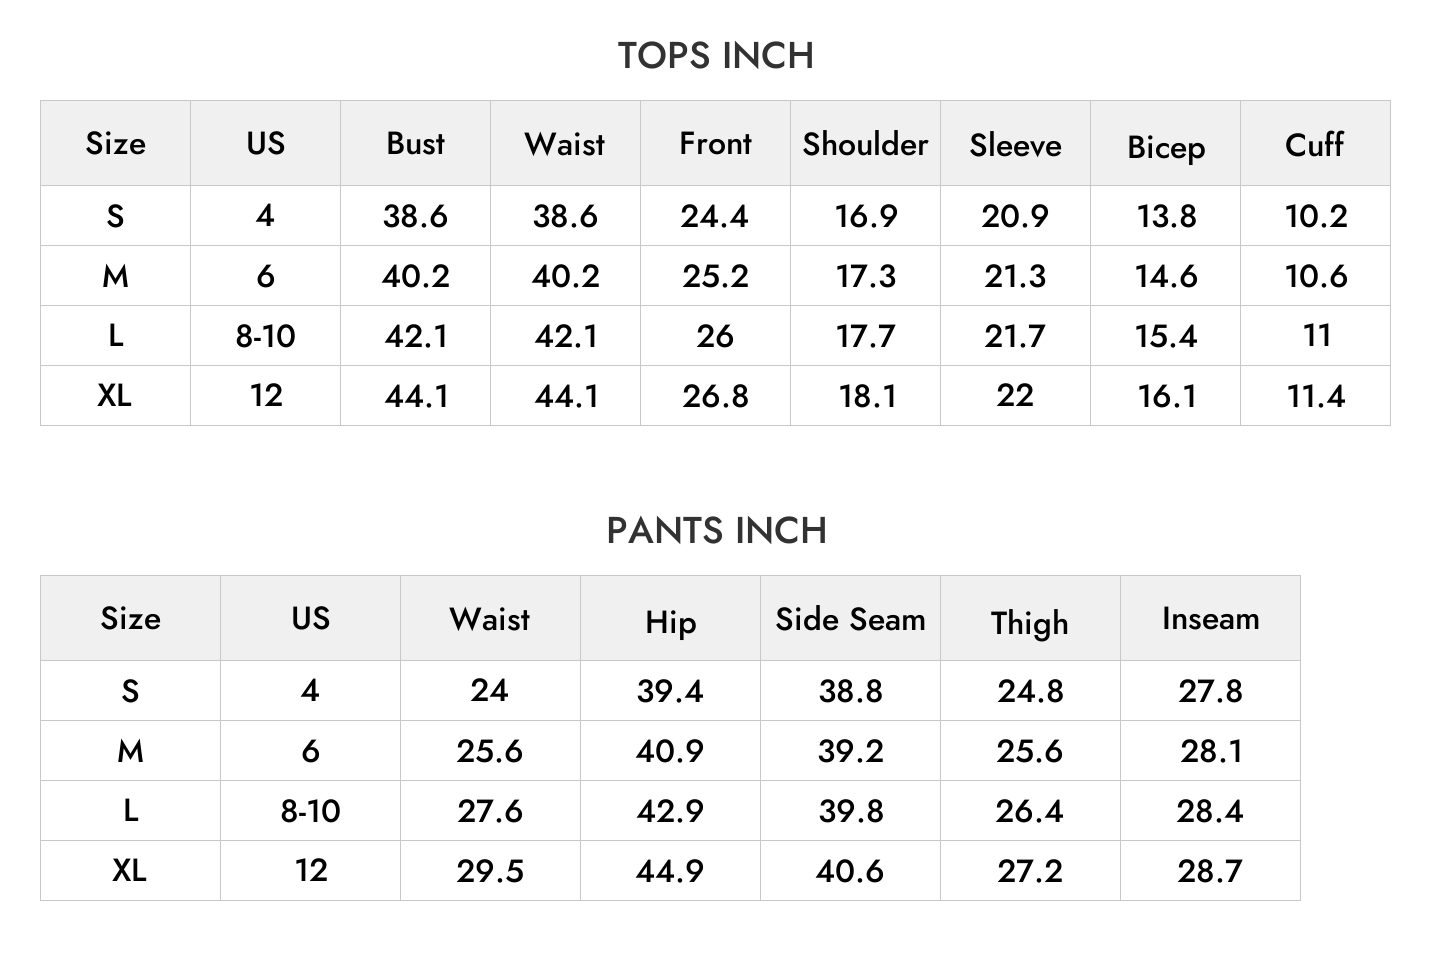Click the side seam value 40.6
The image size is (1430, 970).
[x=850, y=871]
